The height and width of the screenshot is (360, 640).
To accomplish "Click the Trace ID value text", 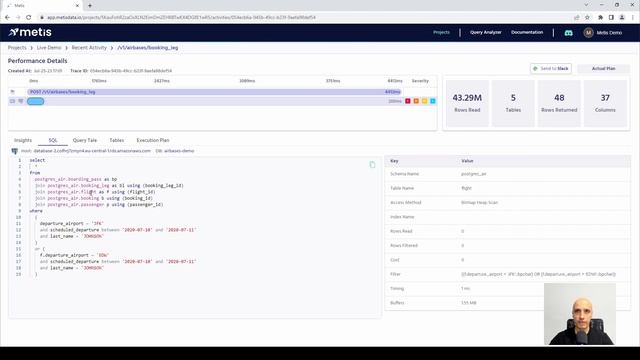I will pos(131,71).
